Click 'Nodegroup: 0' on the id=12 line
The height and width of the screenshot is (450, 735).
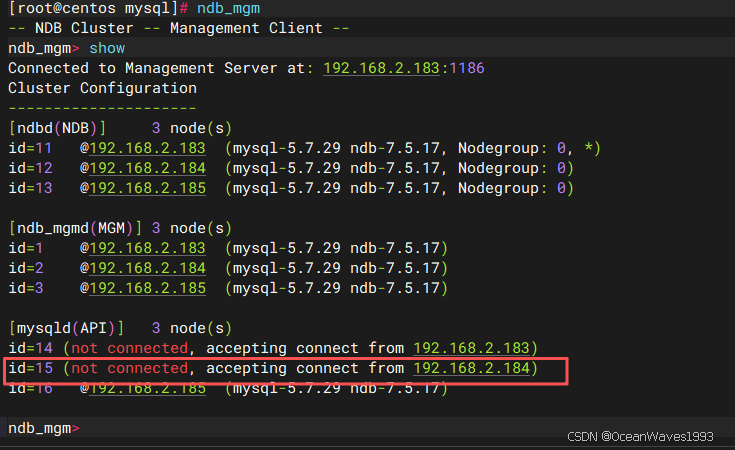[511, 168]
